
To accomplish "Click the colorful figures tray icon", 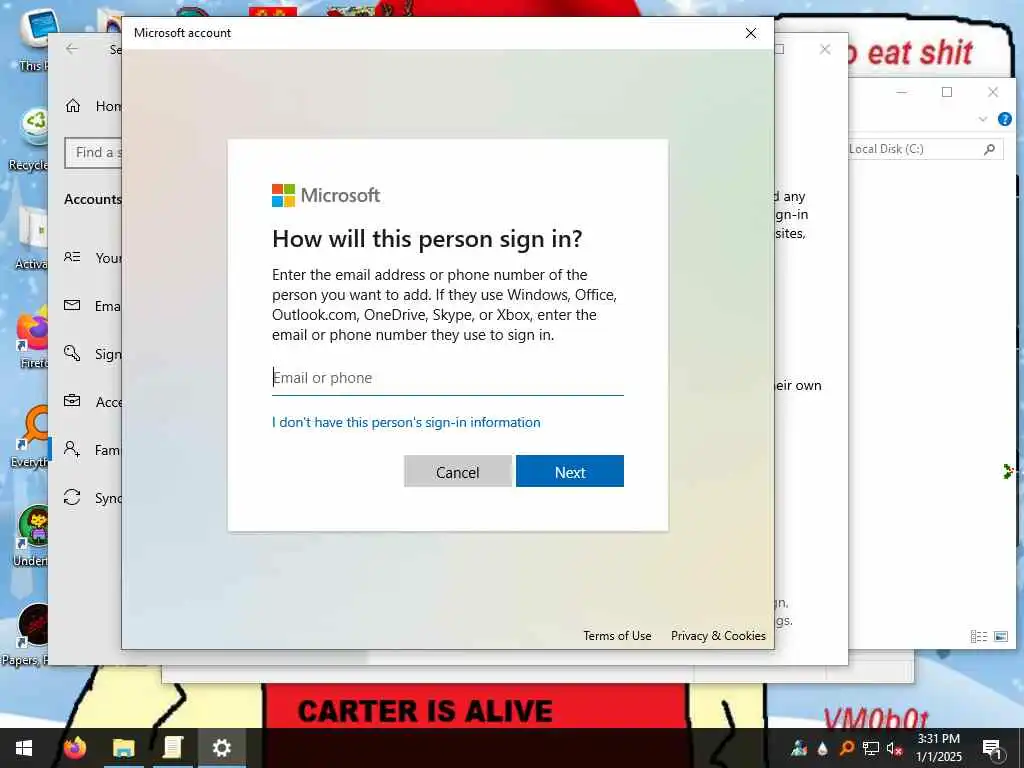I will pyautogui.click(x=799, y=748).
